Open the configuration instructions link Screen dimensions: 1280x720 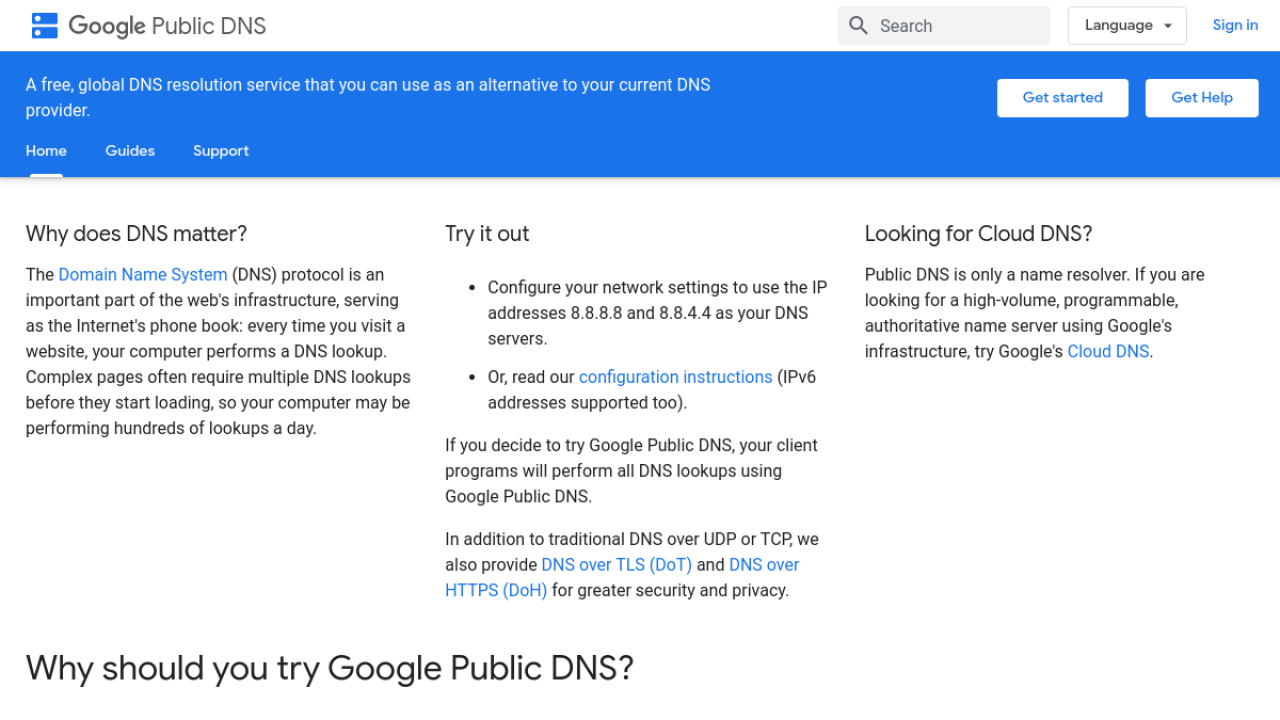coord(675,377)
